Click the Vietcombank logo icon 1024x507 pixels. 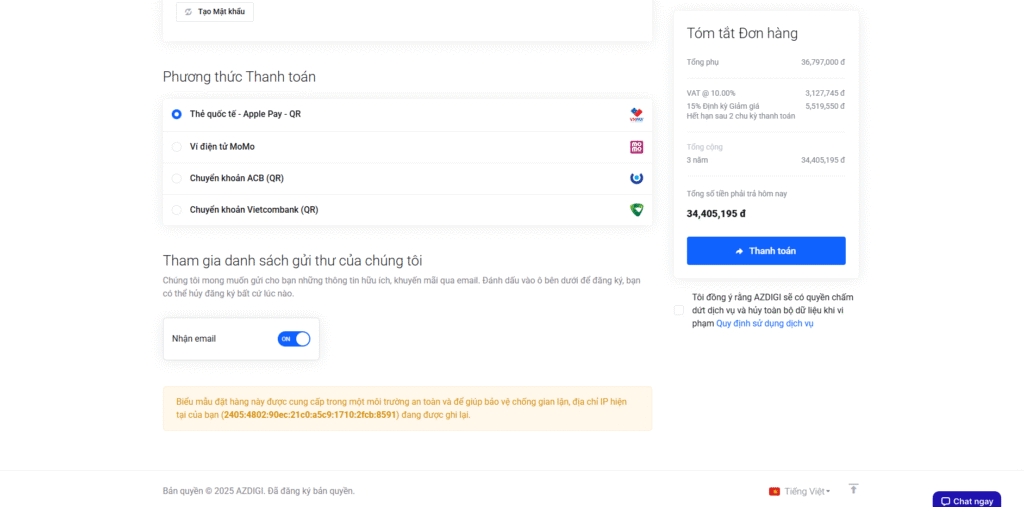636,210
